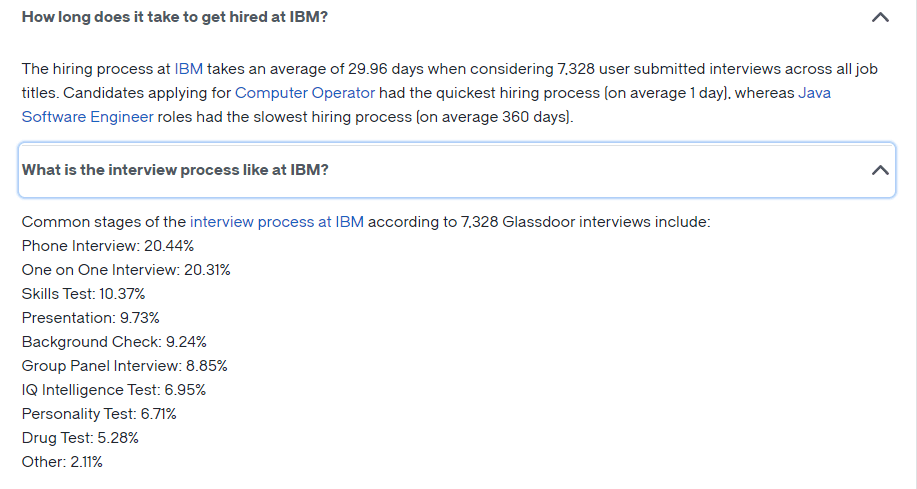This screenshot has height=489, width=917.
Task: Click the Other 2.11% line
Action: (62, 462)
